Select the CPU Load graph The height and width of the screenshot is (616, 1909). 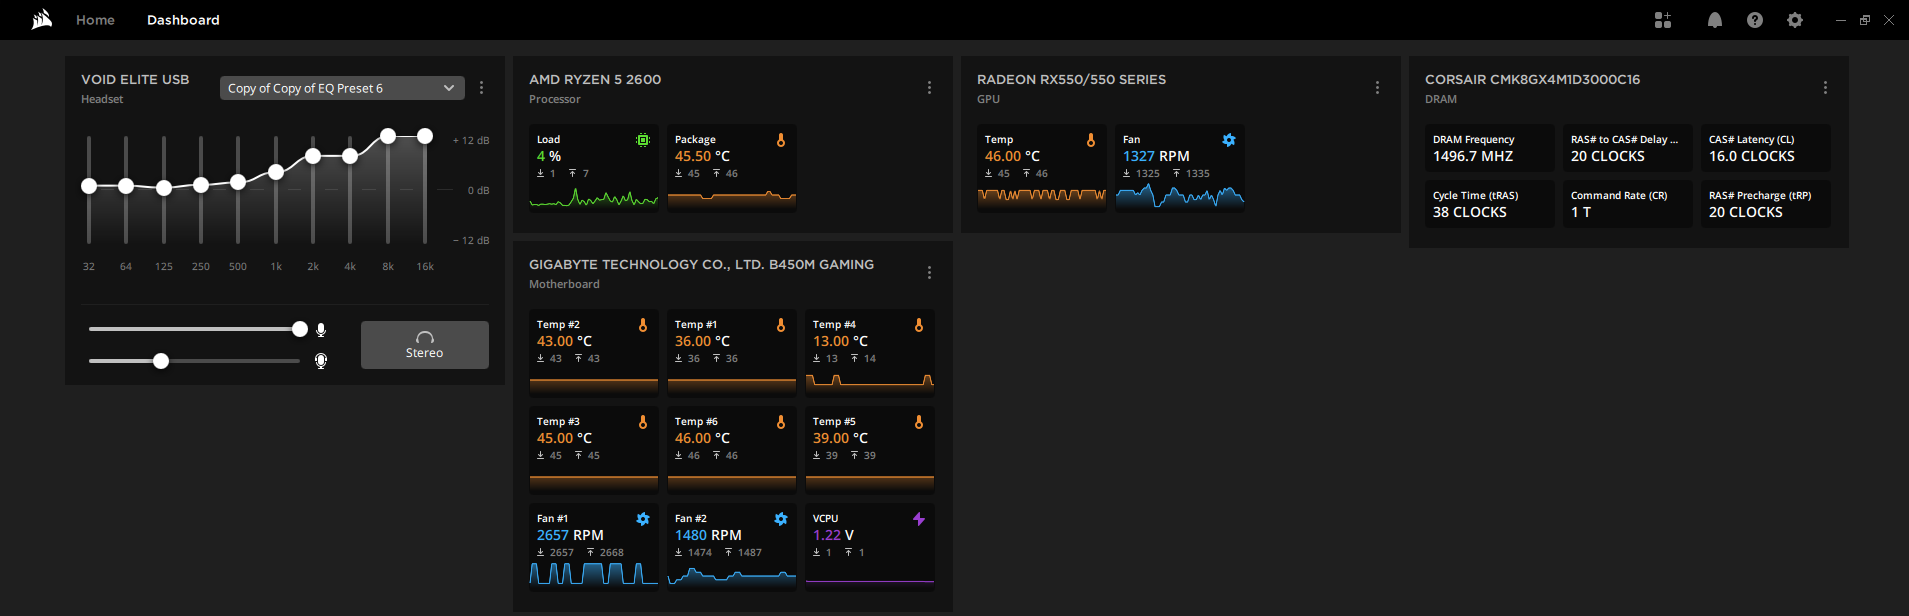tap(594, 197)
